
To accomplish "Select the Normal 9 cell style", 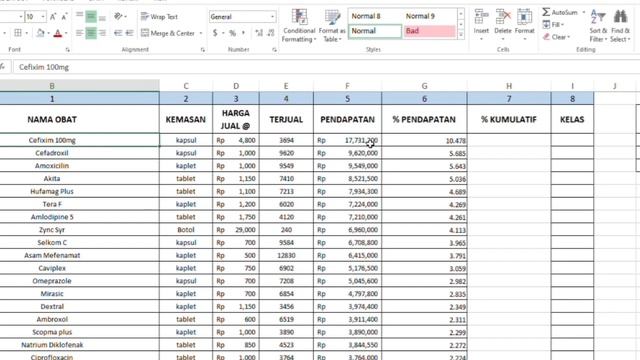I will click(430, 16).
